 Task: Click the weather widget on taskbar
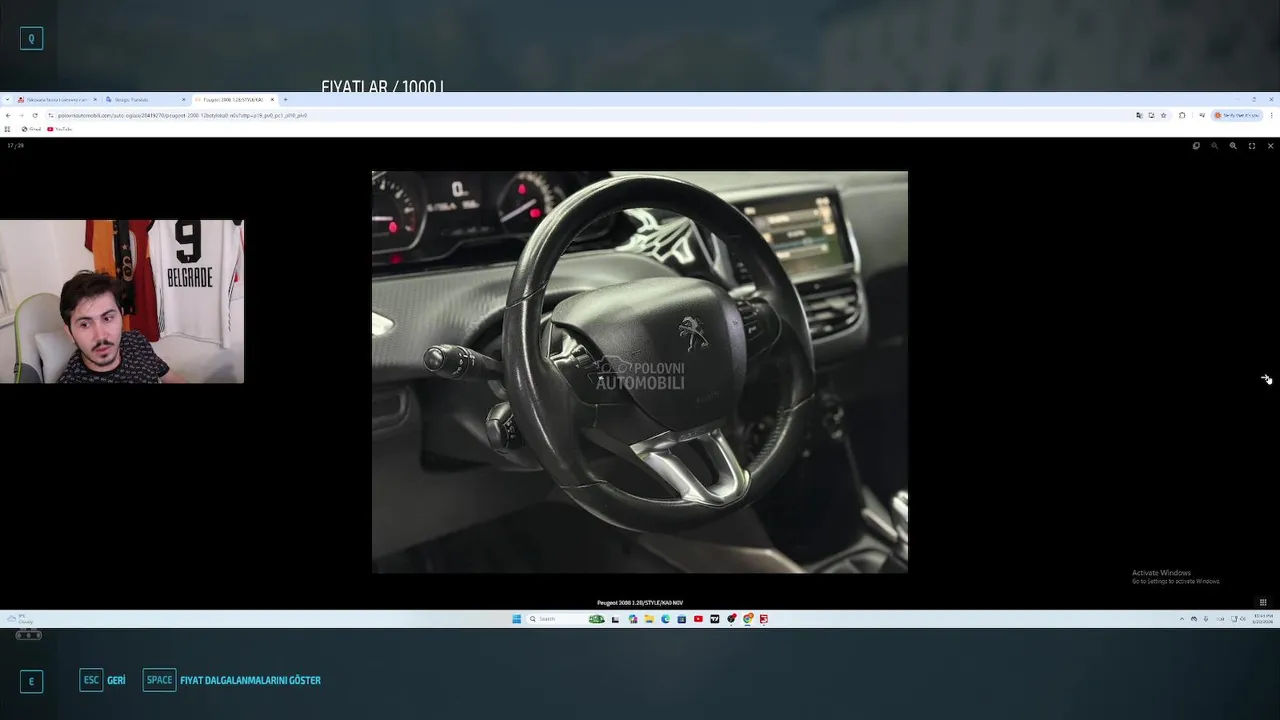pyautogui.click(x=20, y=619)
